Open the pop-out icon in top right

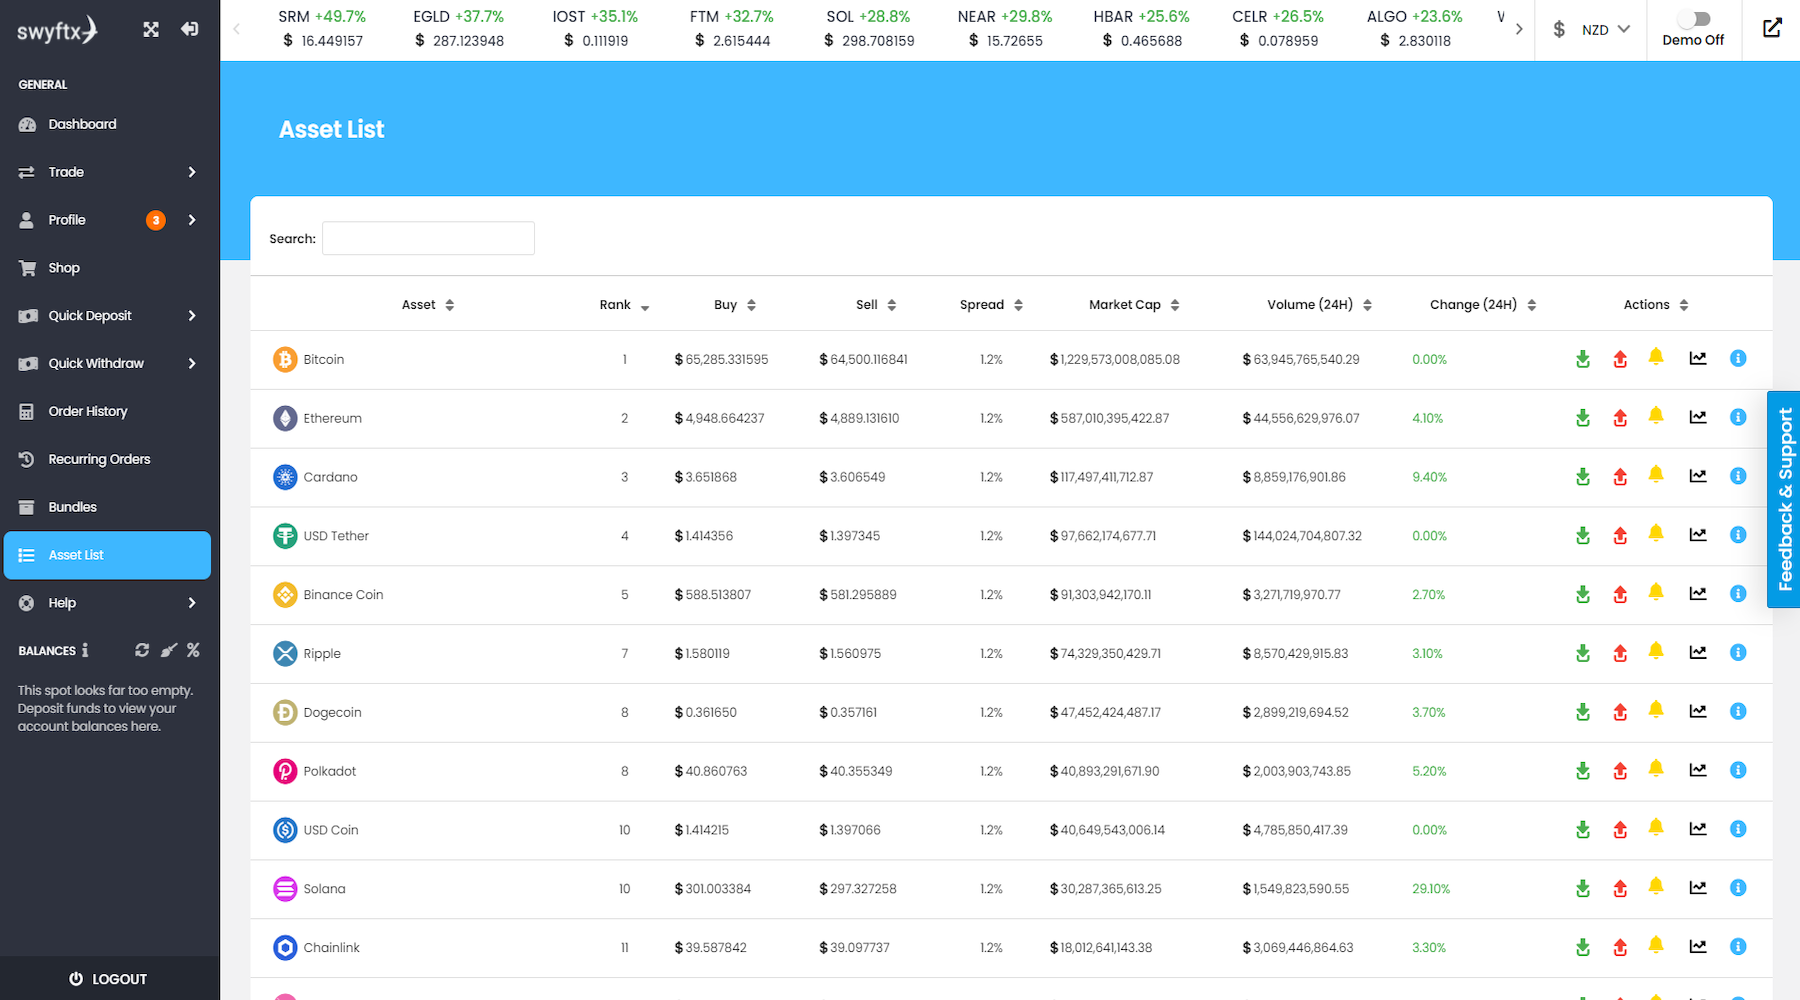[1772, 29]
